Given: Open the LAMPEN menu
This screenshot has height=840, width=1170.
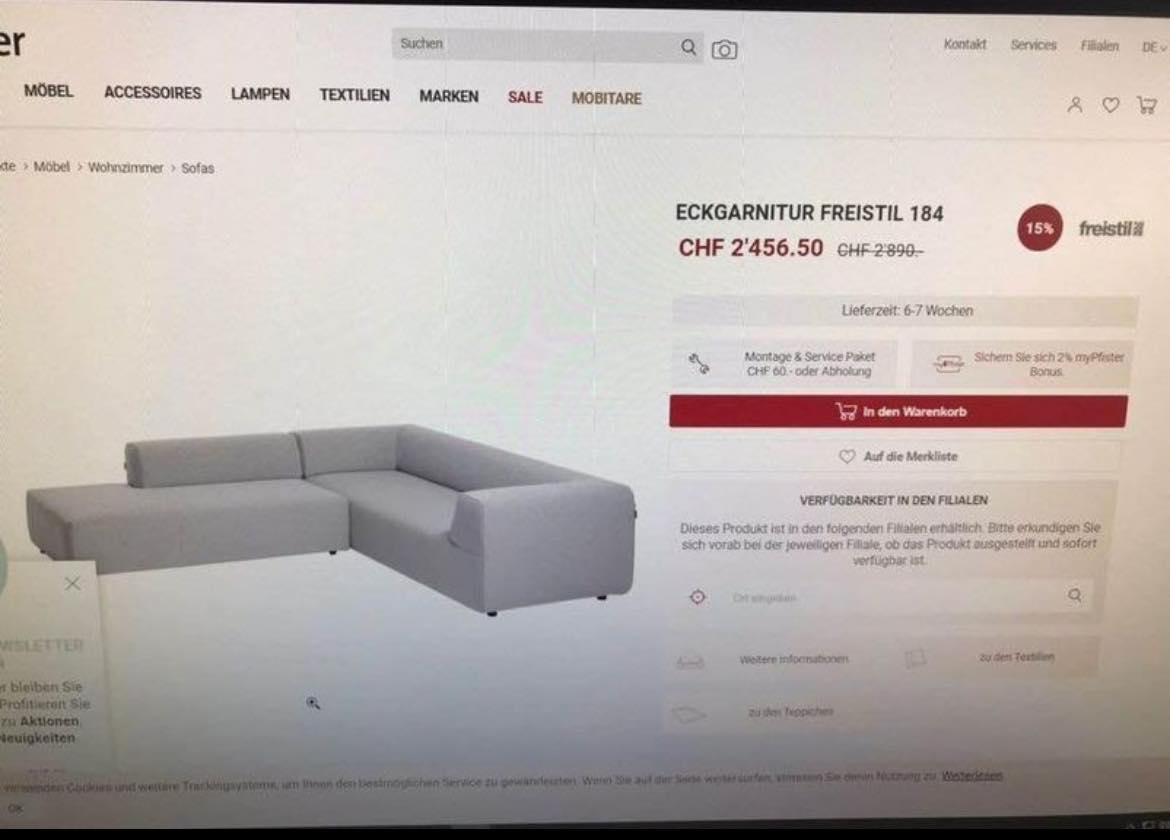Looking at the screenshot, I should [x=260, y=94].
